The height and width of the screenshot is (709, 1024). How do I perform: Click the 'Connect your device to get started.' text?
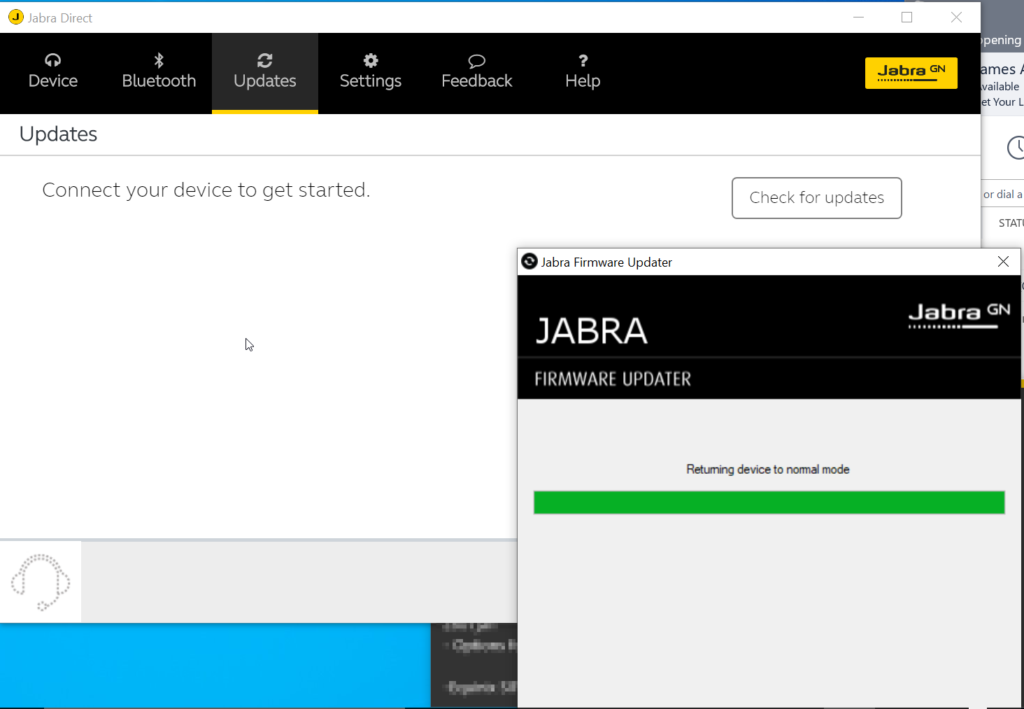206,190
